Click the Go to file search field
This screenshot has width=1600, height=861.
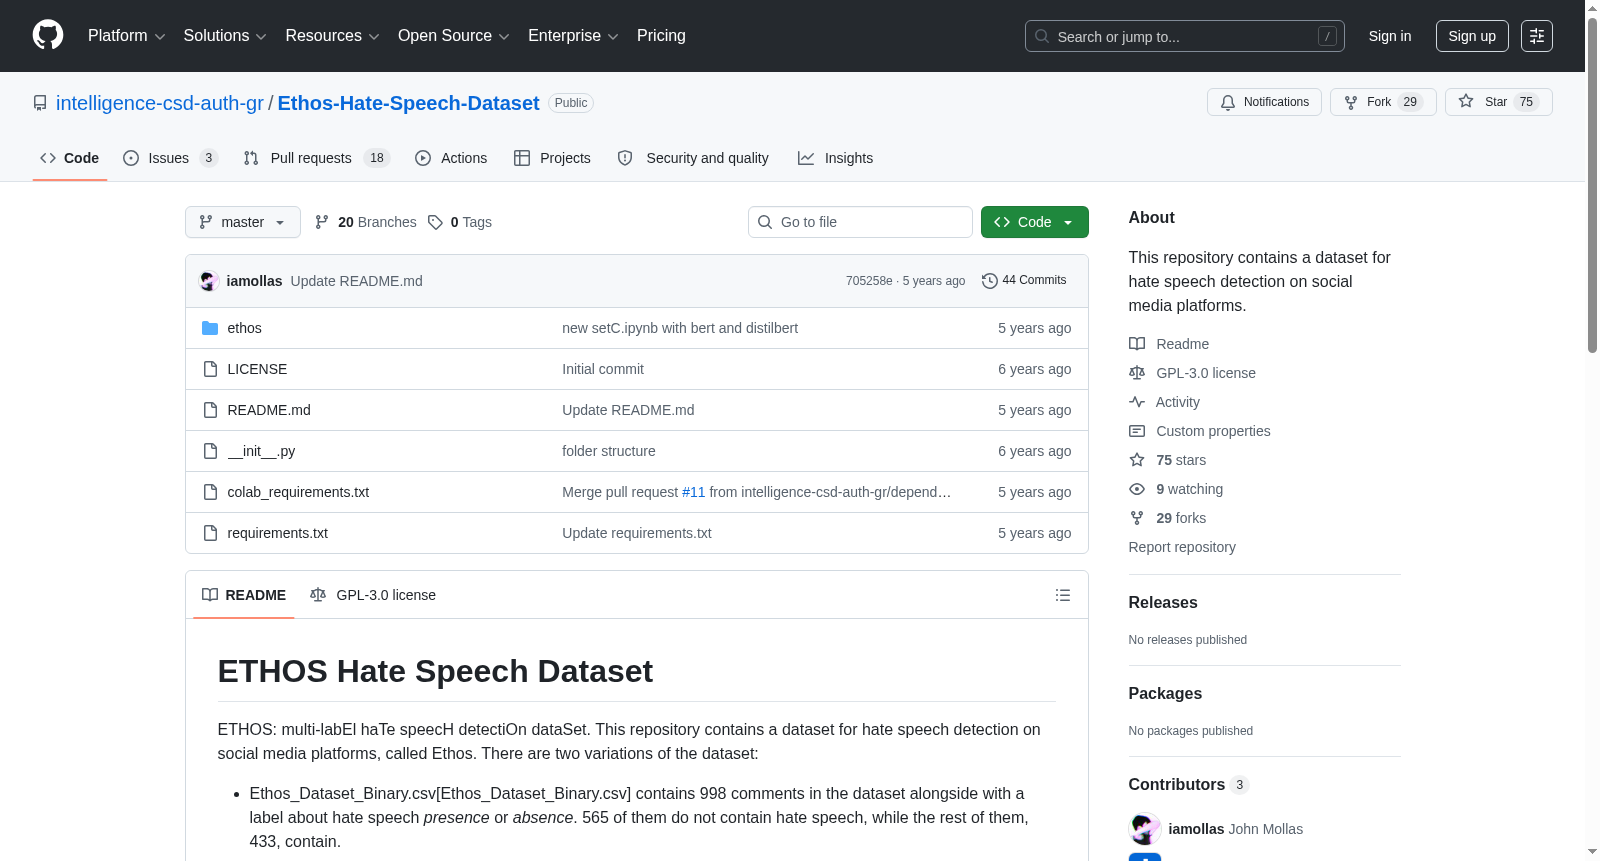860,222
